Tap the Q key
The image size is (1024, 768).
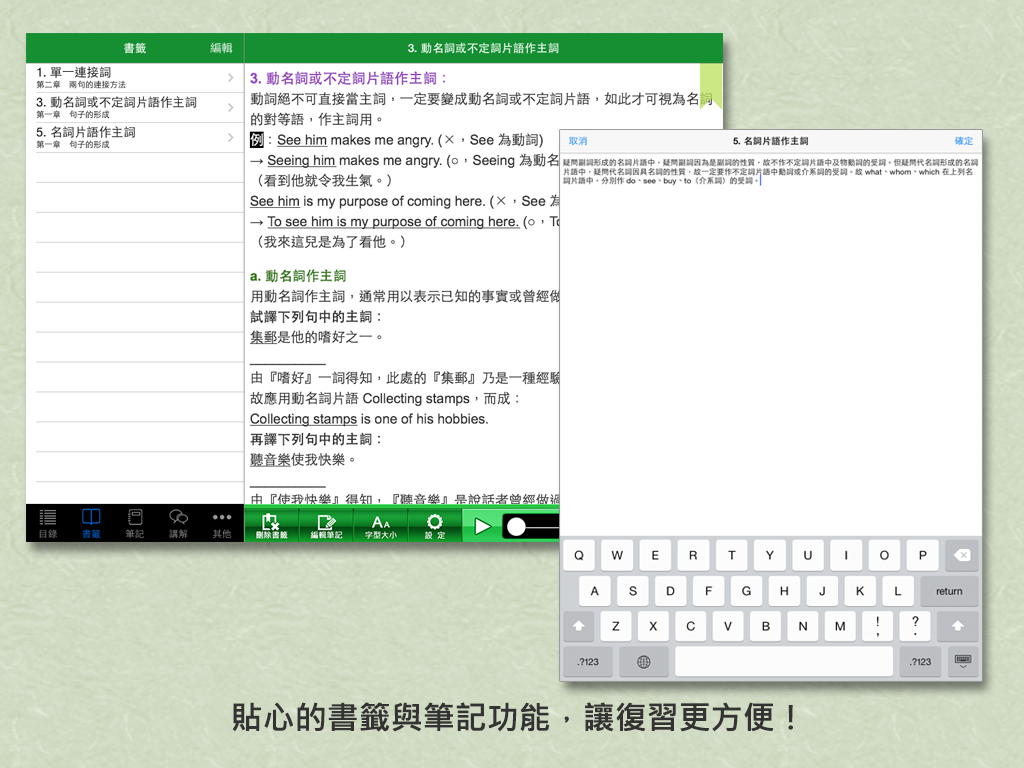click(579, 555)
